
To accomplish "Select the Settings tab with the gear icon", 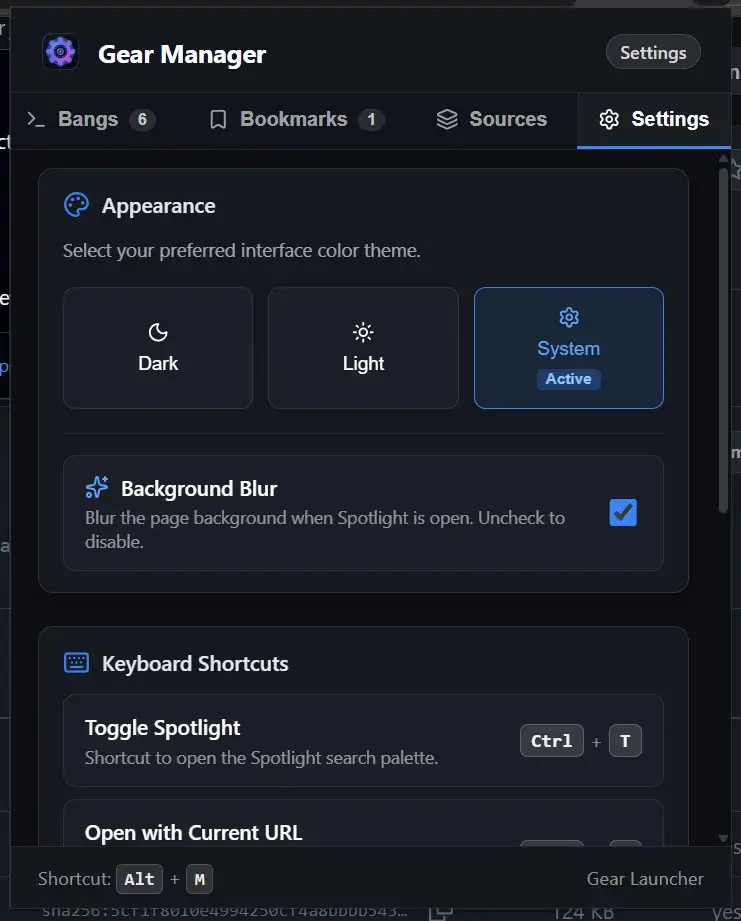I will (654, 119).
